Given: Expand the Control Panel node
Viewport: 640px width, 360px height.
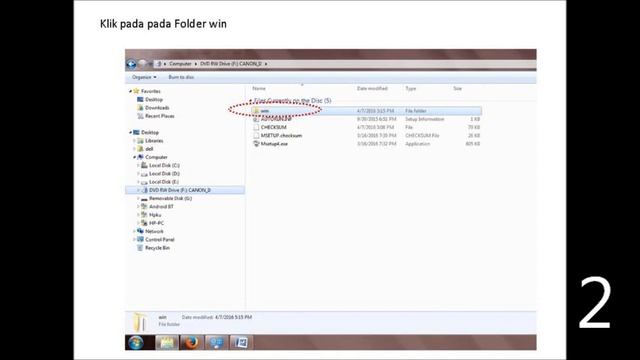Looking at the screenshot, I should (x=134, y=240).
